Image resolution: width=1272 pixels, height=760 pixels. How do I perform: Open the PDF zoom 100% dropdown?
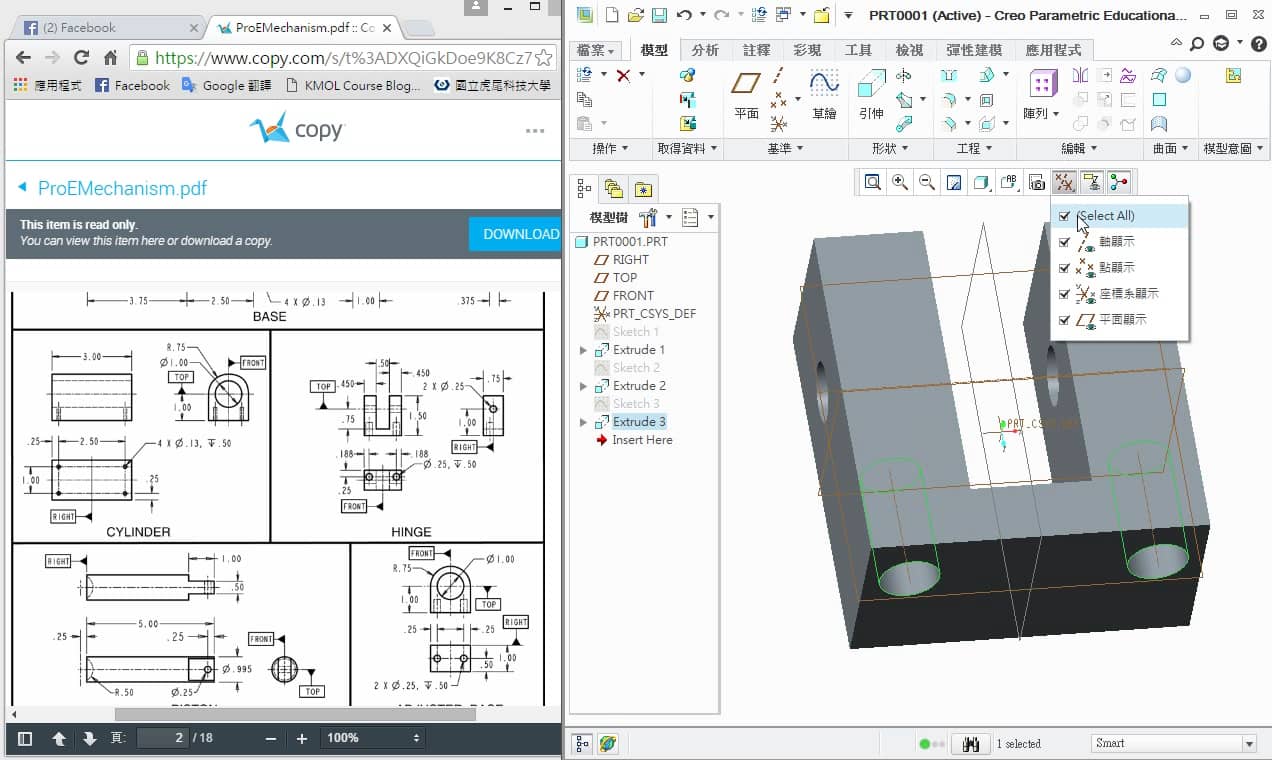tap(373, 738)
